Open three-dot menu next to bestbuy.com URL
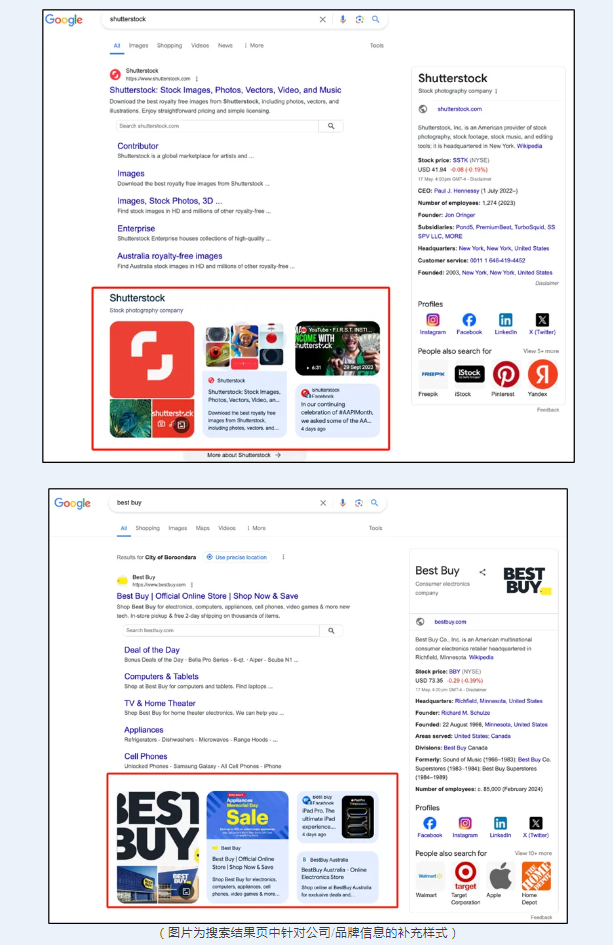 pos(192,585)
